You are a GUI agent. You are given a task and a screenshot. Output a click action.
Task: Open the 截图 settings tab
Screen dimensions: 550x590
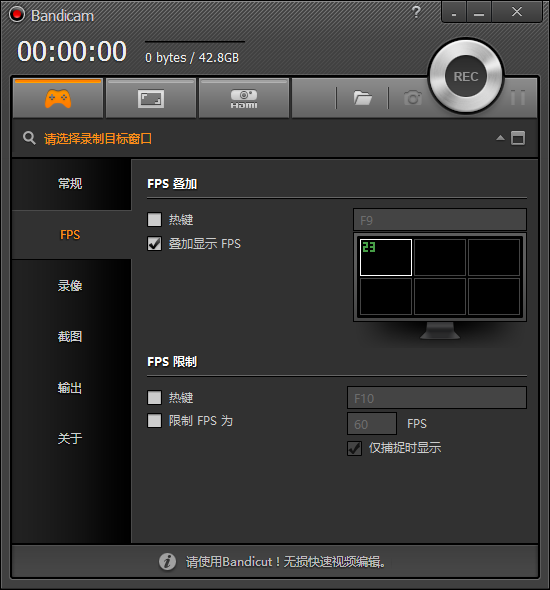coord(70,336)
